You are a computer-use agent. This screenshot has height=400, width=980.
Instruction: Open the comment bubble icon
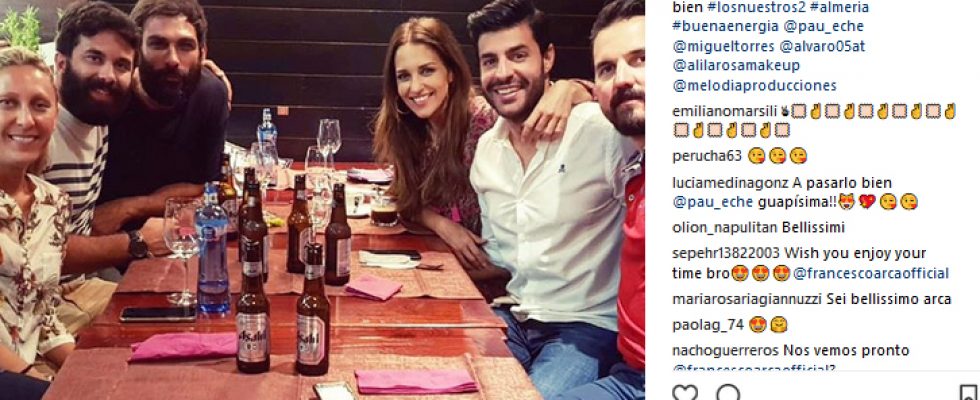point(728,393)
